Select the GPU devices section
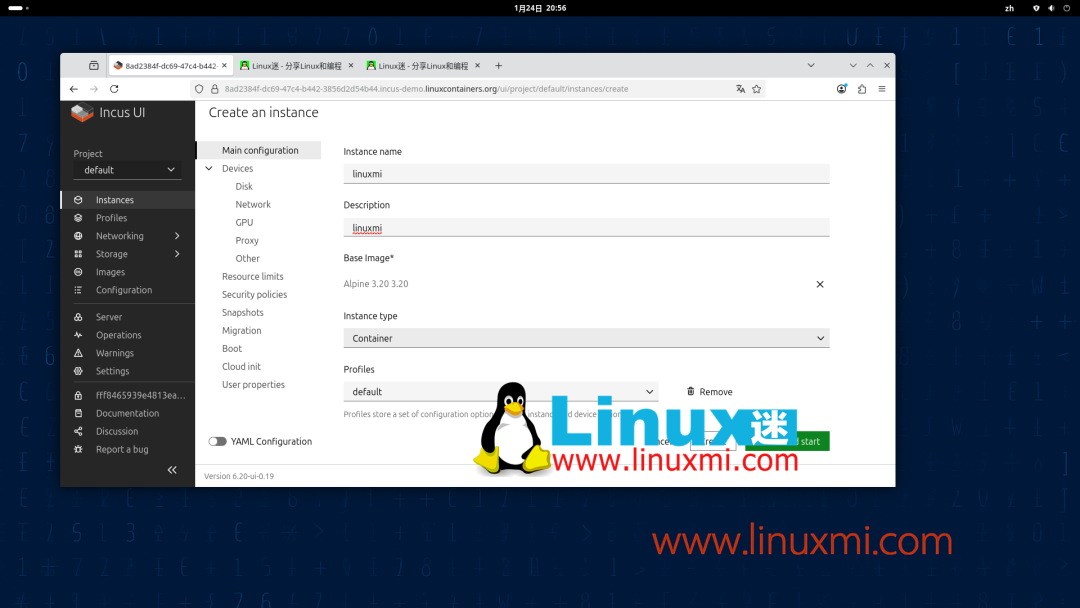The image size is (1080, 608). (244, 222)
